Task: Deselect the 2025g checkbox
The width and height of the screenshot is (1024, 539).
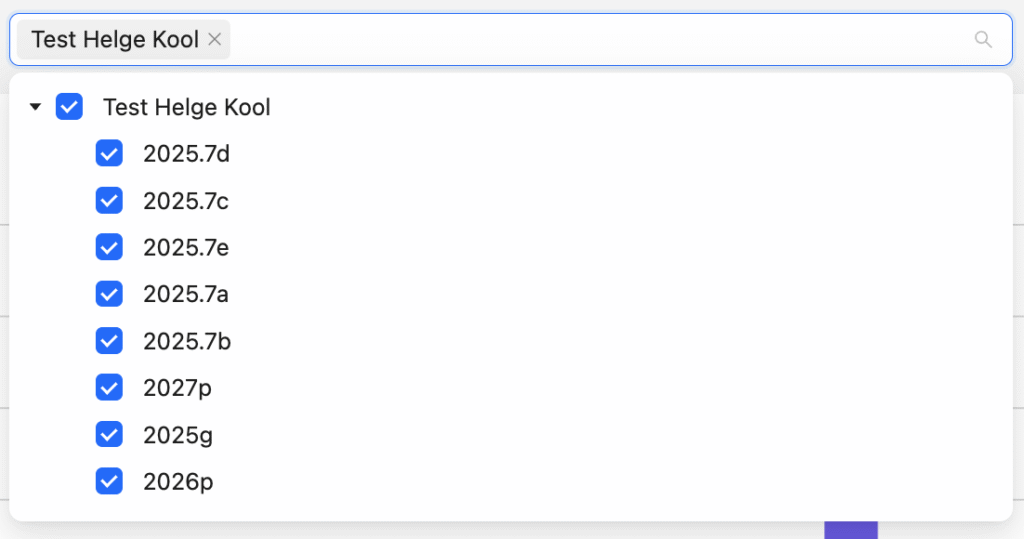Action: [x=109, y=434]
